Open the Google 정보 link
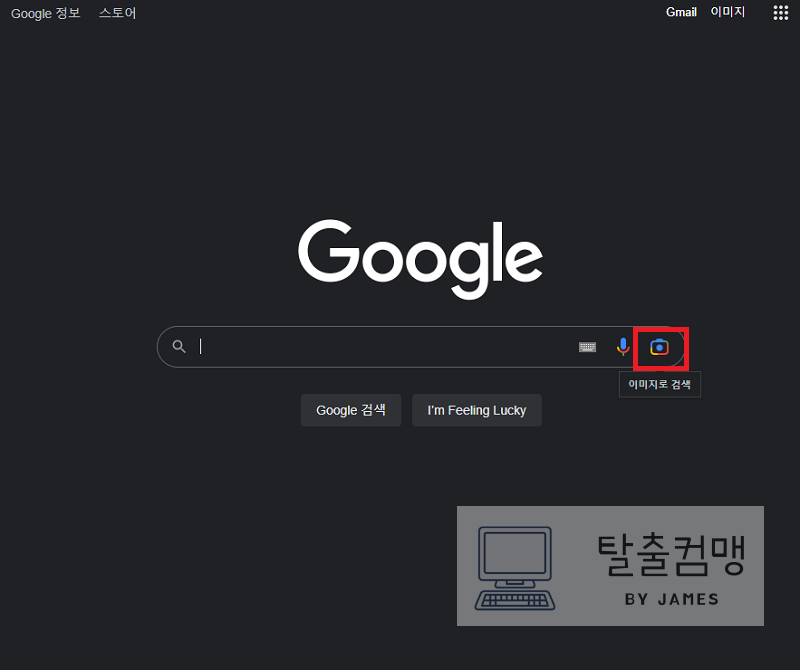Viewport: 800px width, 670px height. [x=46, y=13]
